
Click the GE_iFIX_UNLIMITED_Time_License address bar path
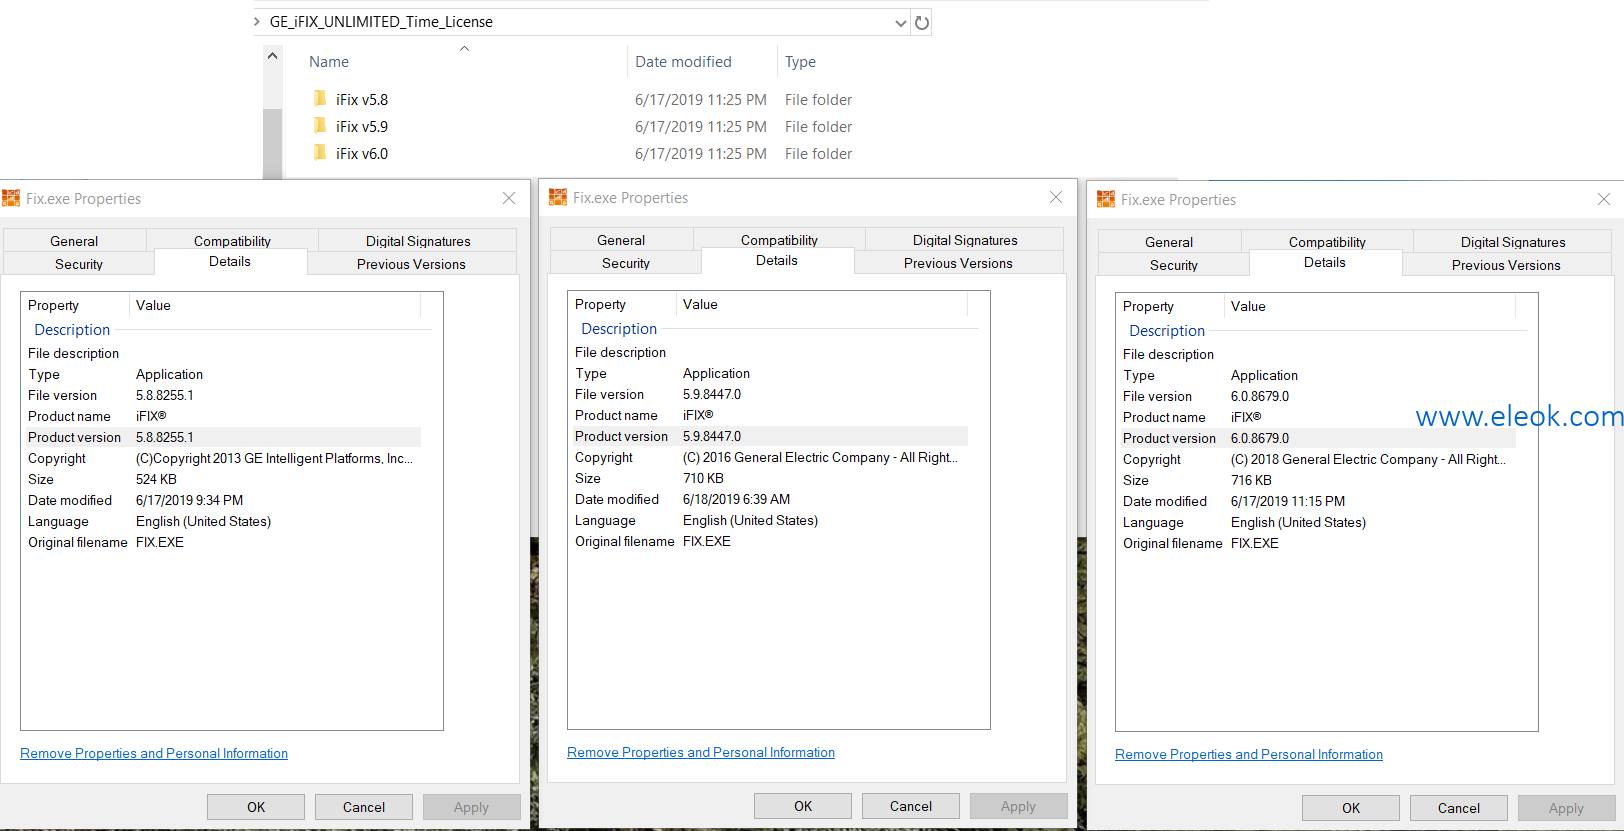(381, 21)
